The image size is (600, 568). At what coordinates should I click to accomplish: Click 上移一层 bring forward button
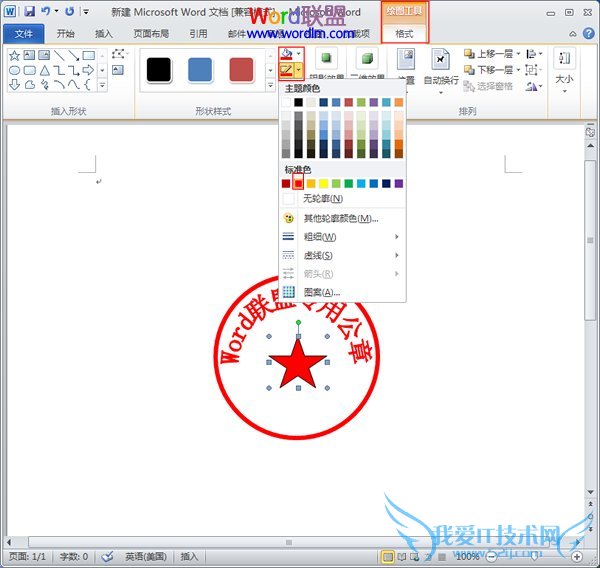tap(489, 54)
